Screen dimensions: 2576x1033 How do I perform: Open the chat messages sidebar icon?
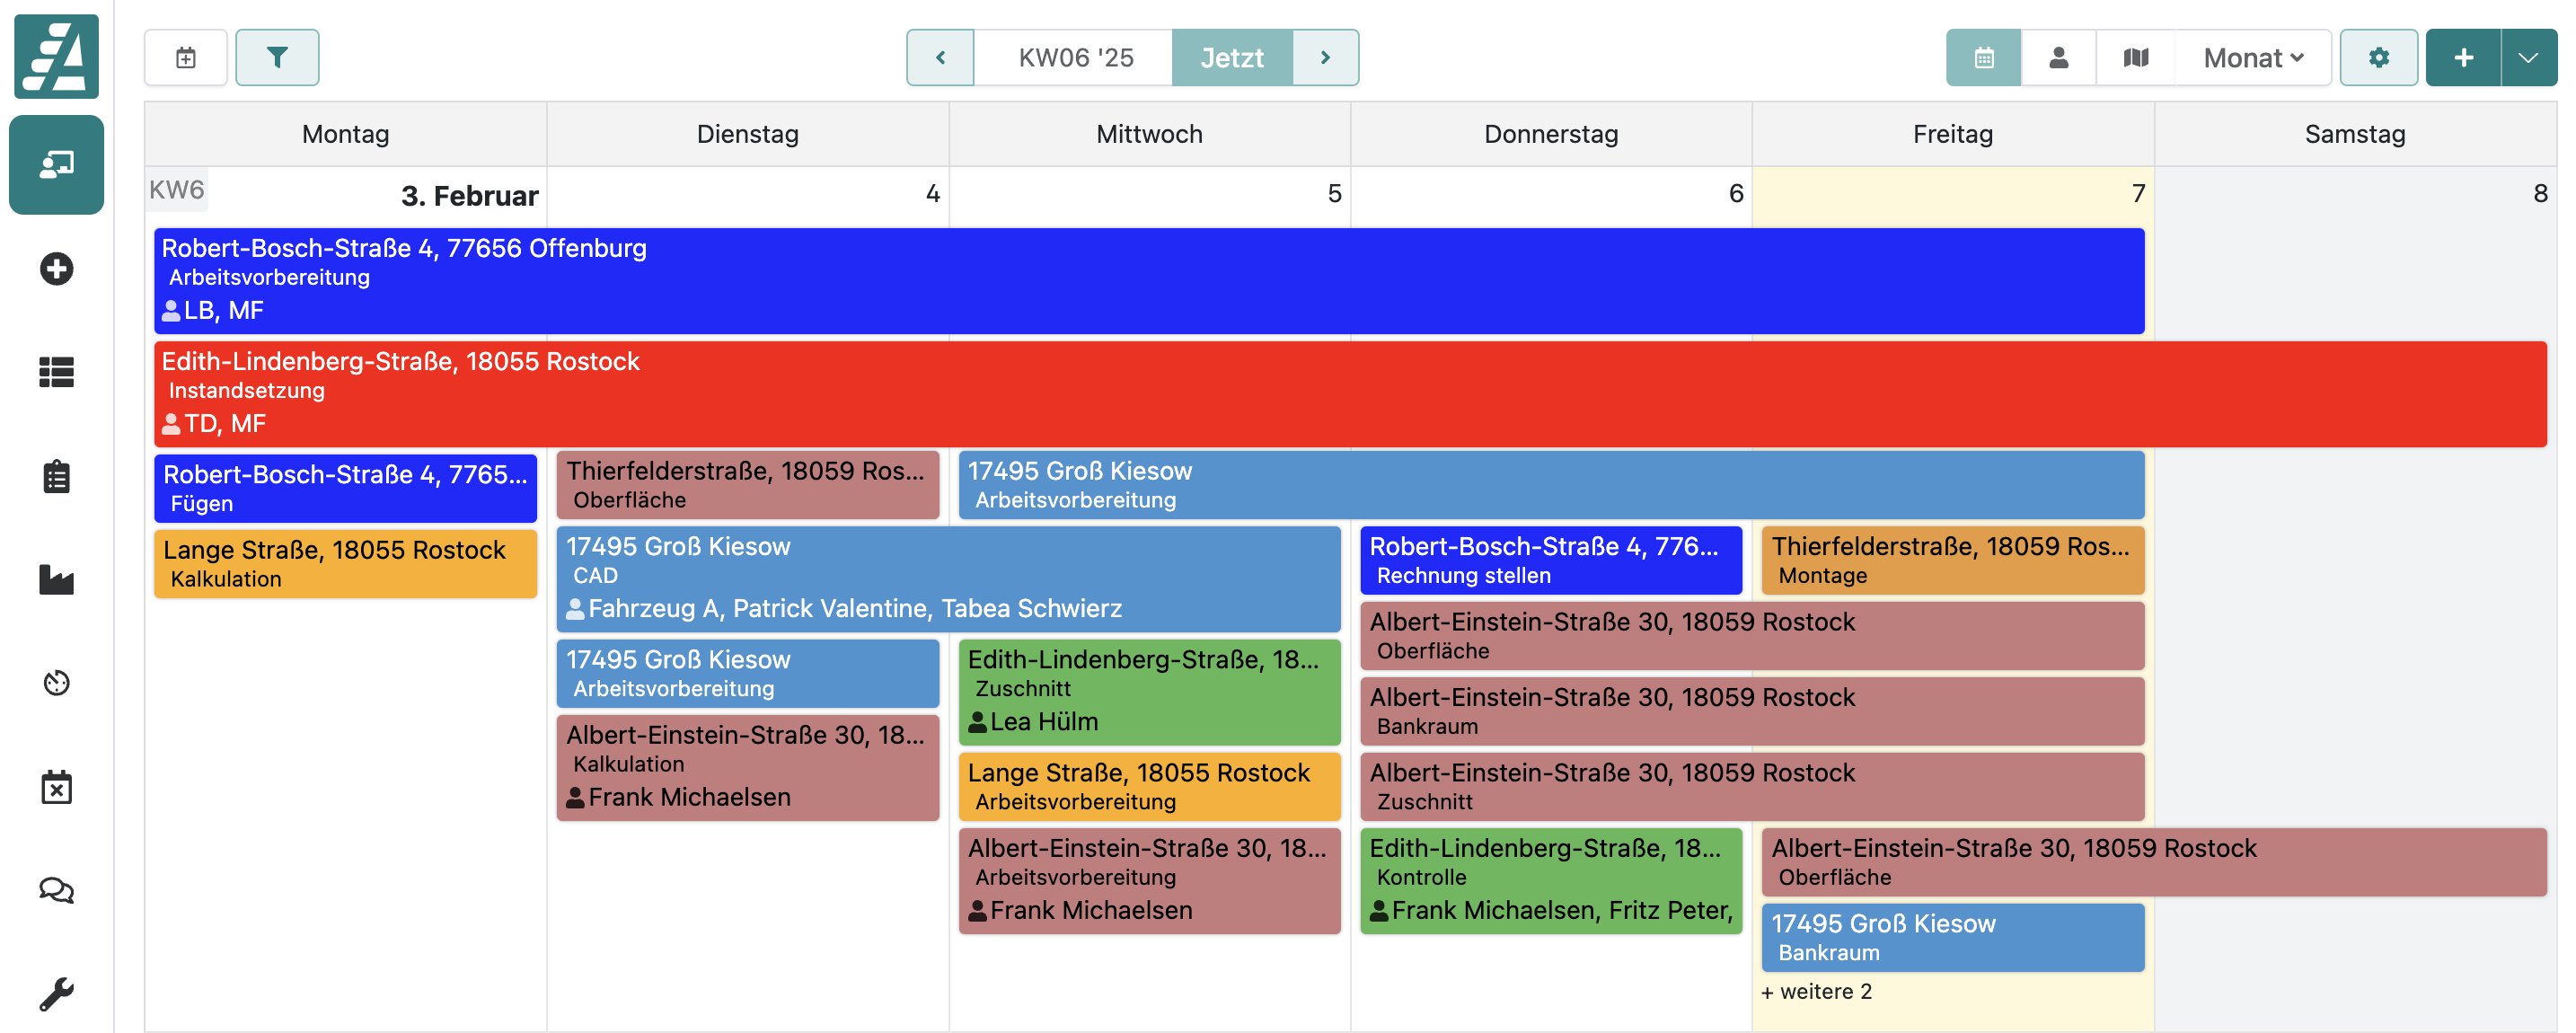56,890
